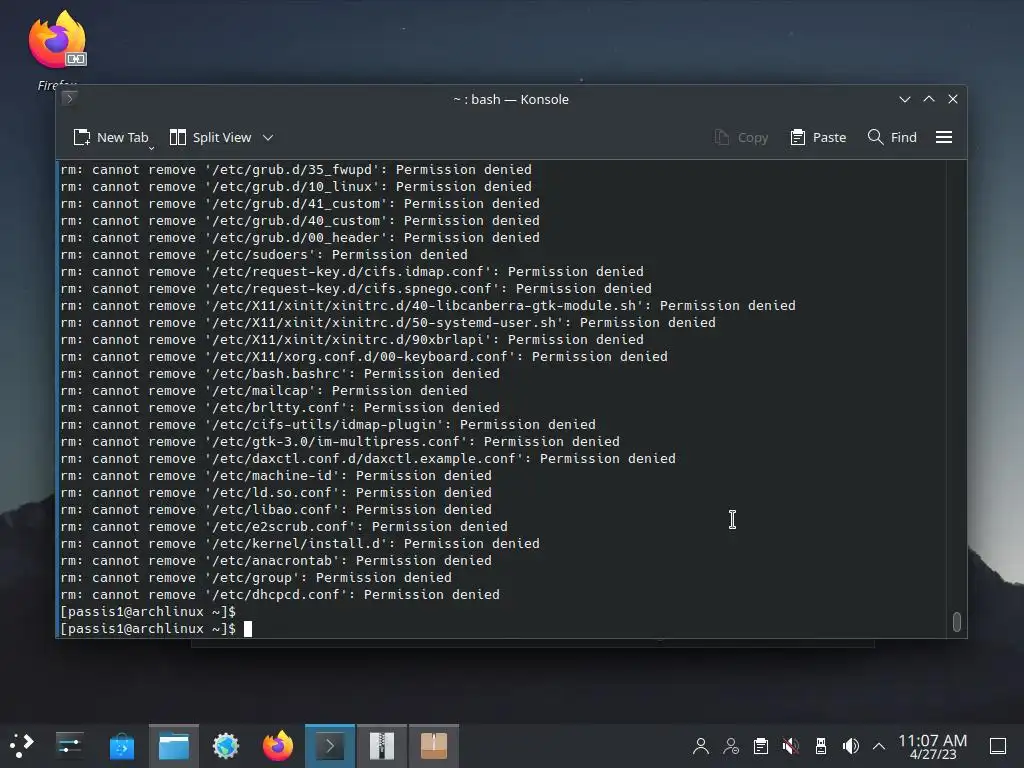This screenshot has width=1024, height=768.
Task: Click the '/etc/sudoers' permission denied line
Action: click(264, 255)
